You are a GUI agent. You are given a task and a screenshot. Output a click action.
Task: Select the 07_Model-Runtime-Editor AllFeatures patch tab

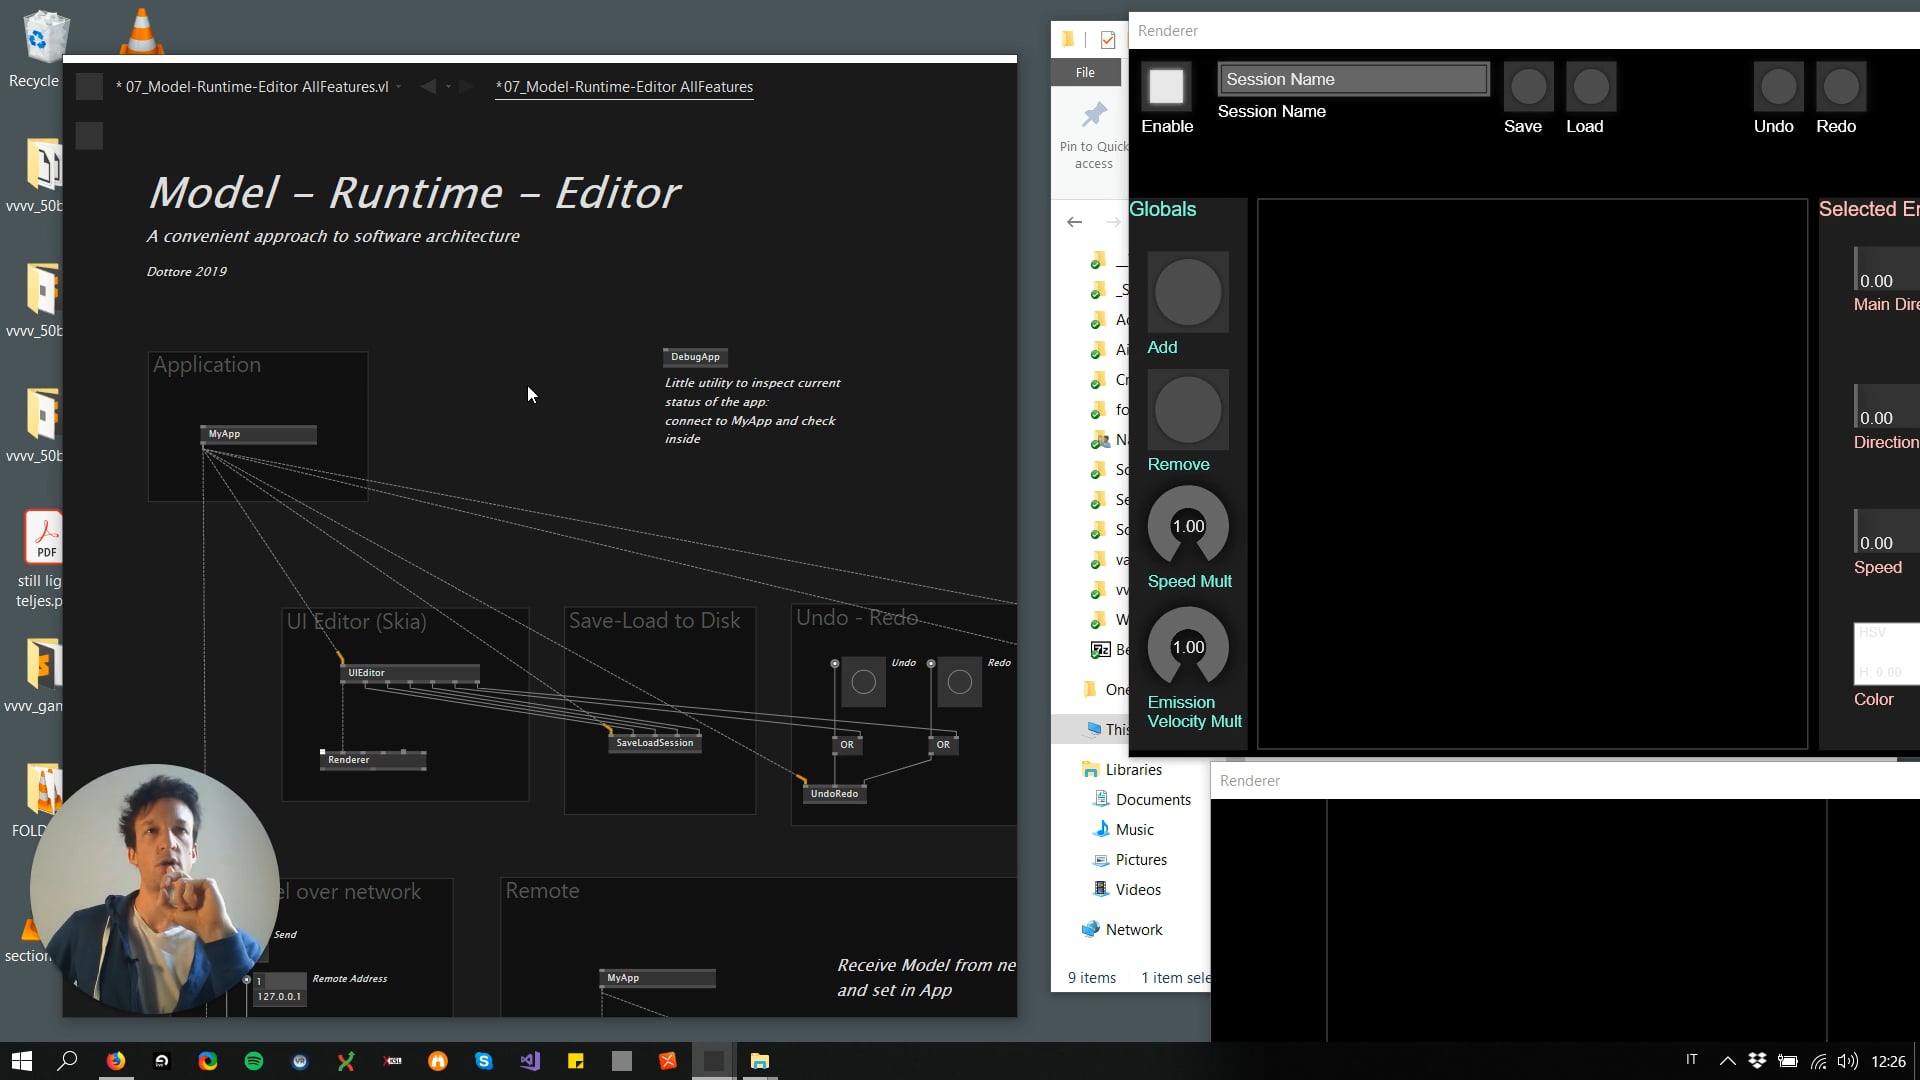point(624,87)
